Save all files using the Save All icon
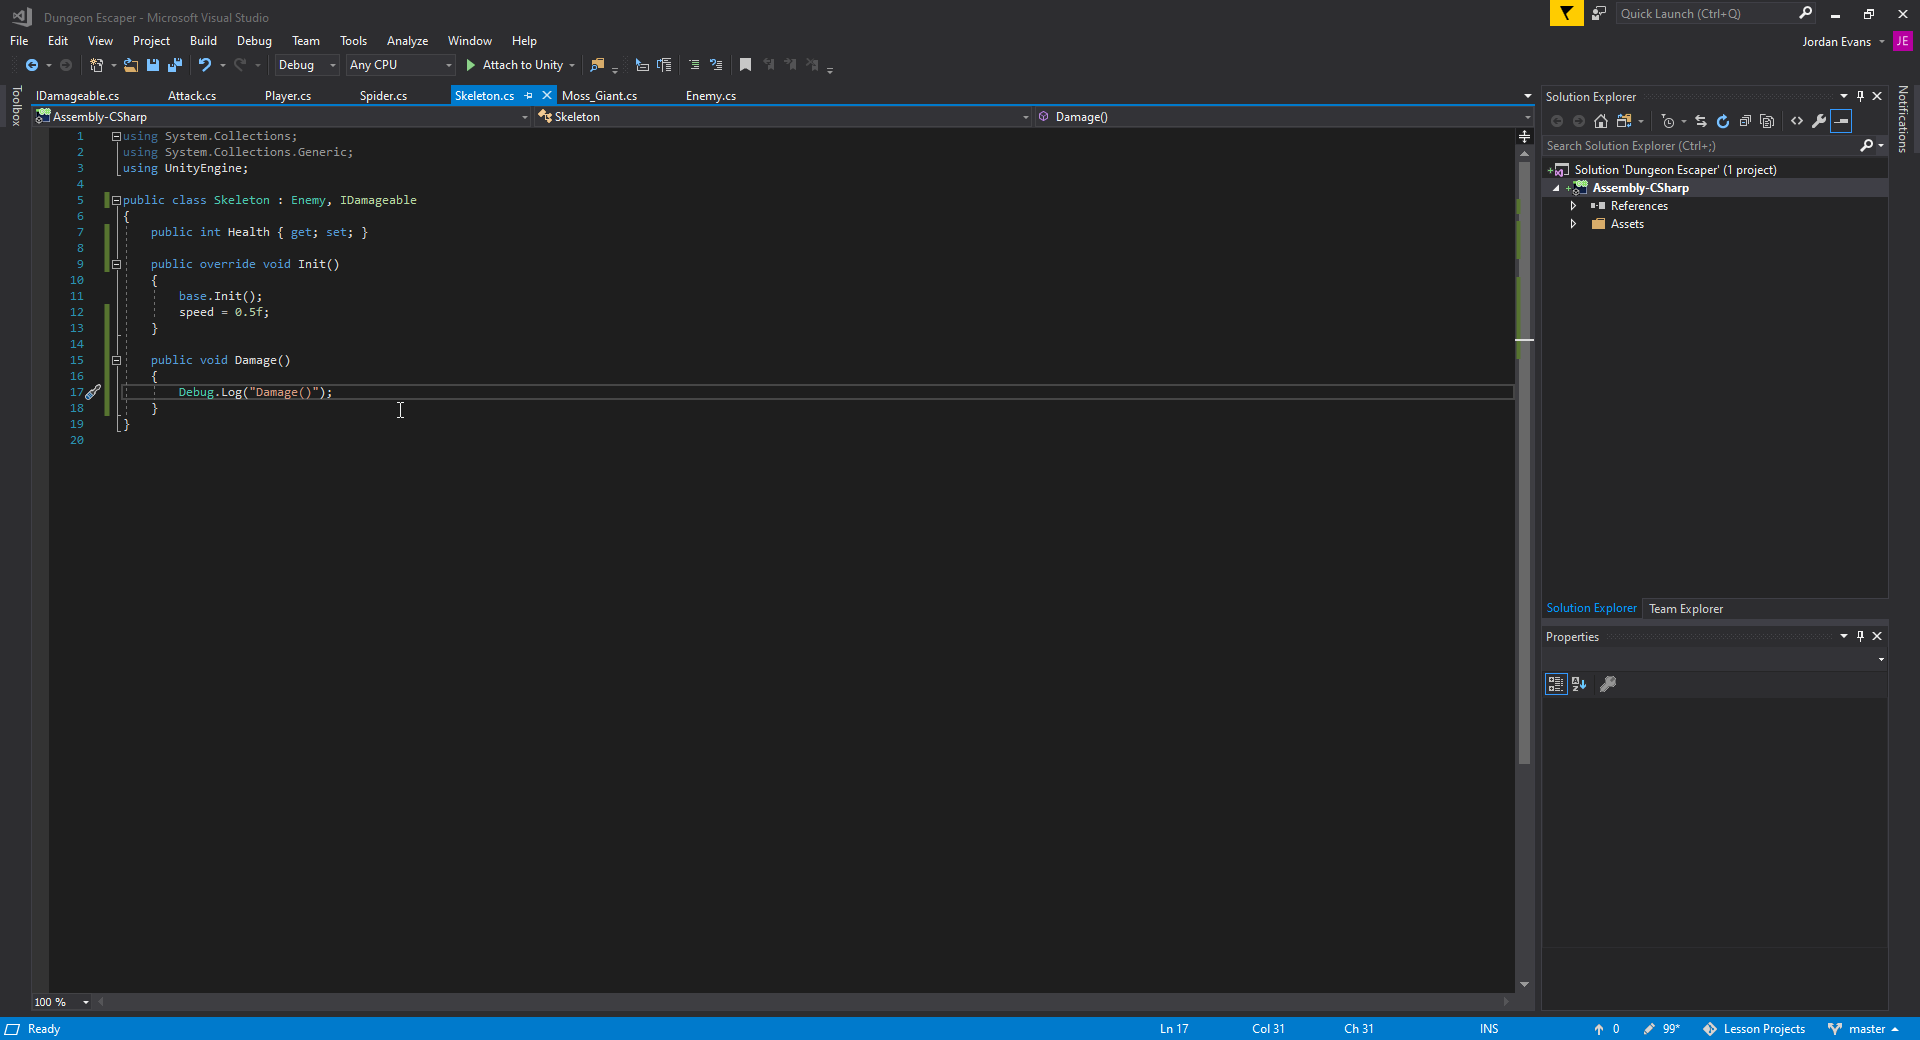 point(175,65)
